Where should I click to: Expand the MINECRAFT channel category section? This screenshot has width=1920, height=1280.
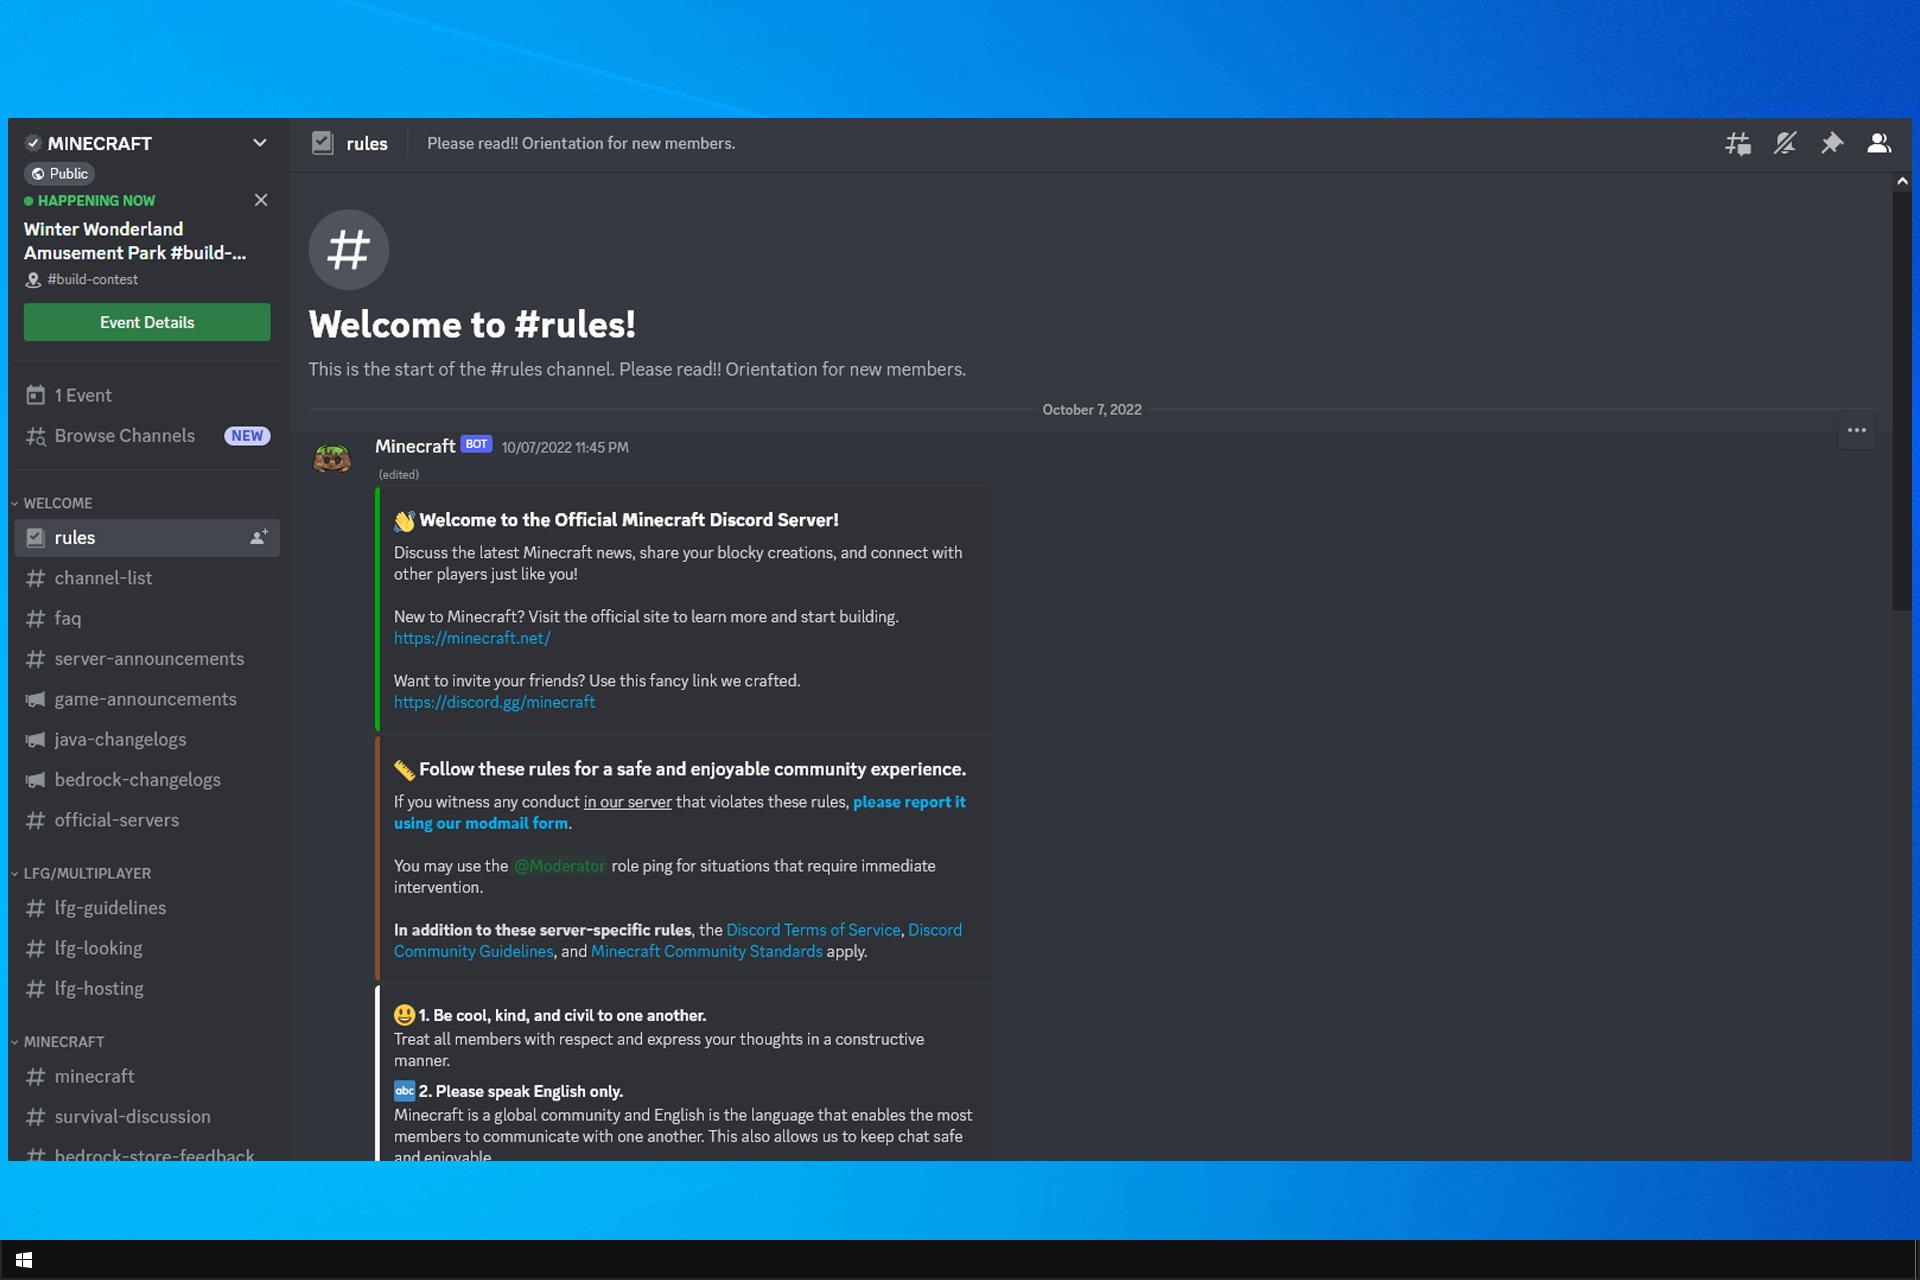pyautogui.click(x=63, y=1040)
